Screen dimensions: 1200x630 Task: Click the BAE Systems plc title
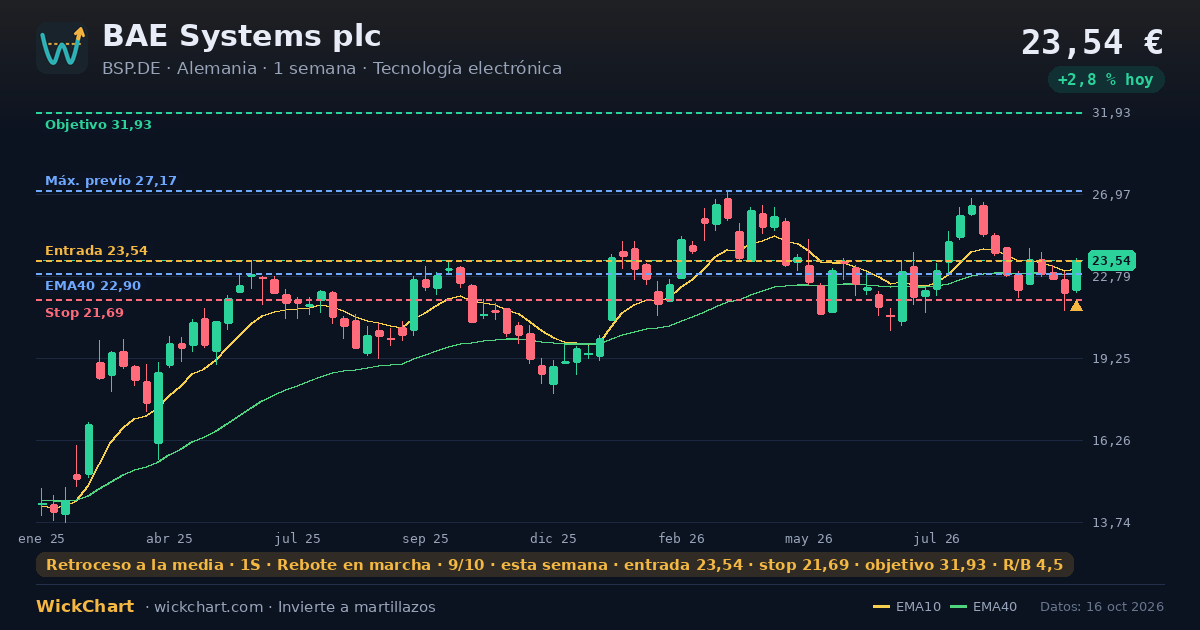241,37
